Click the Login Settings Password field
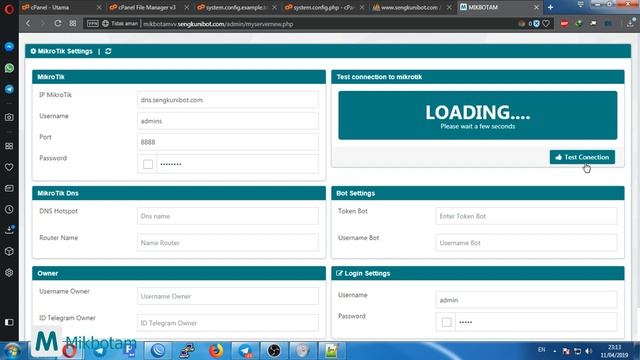 coord(536,322)
